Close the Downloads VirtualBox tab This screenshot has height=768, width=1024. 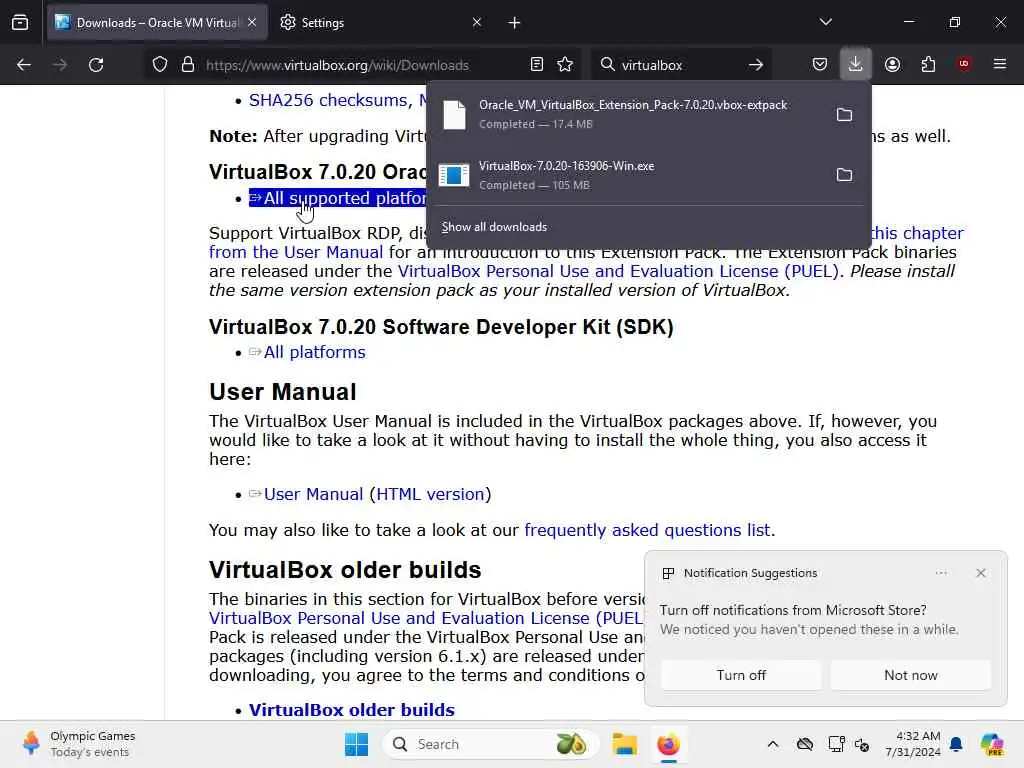click(x=252, y=22)
